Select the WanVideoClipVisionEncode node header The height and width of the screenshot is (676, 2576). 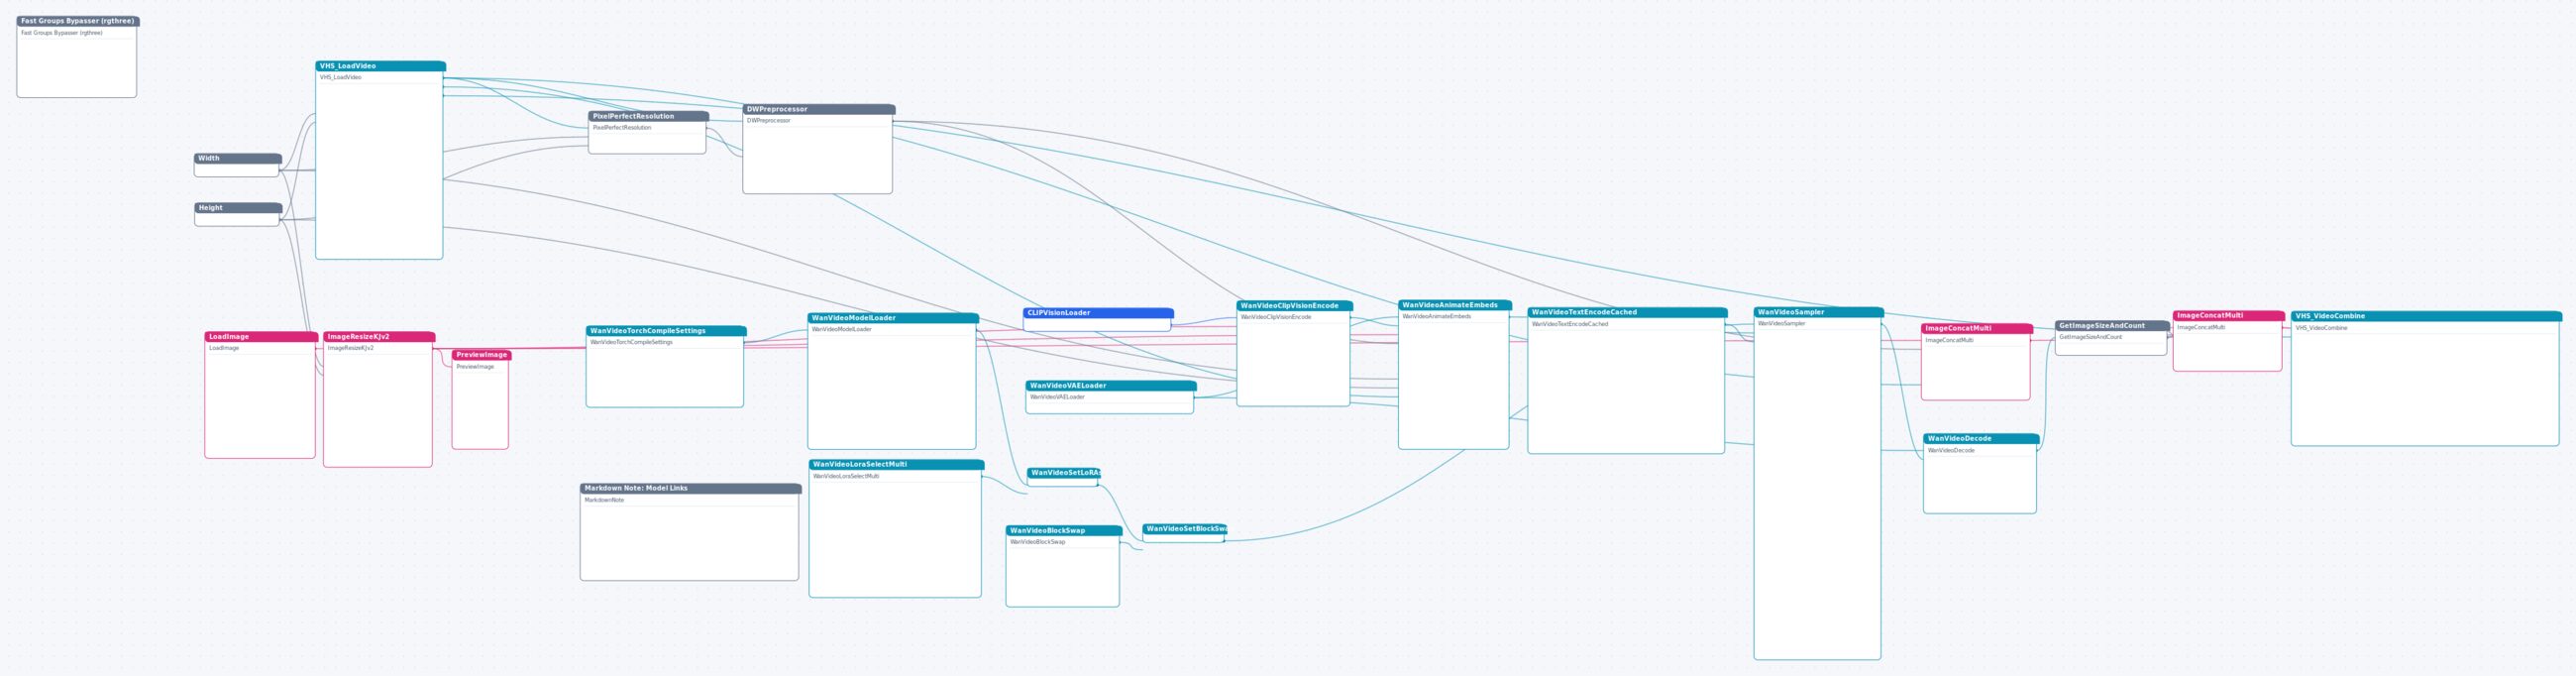pos(1294,306)
